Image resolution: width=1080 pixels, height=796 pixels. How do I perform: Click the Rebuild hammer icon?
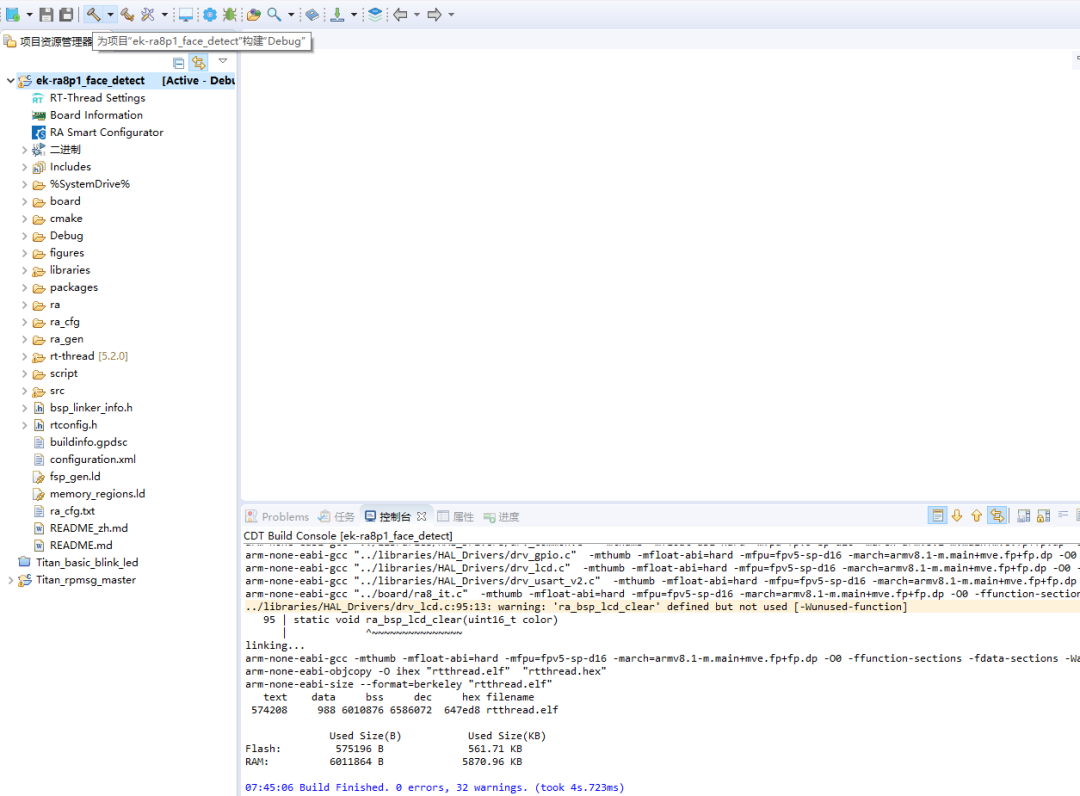pyautogui.click(x=127, y=14)
